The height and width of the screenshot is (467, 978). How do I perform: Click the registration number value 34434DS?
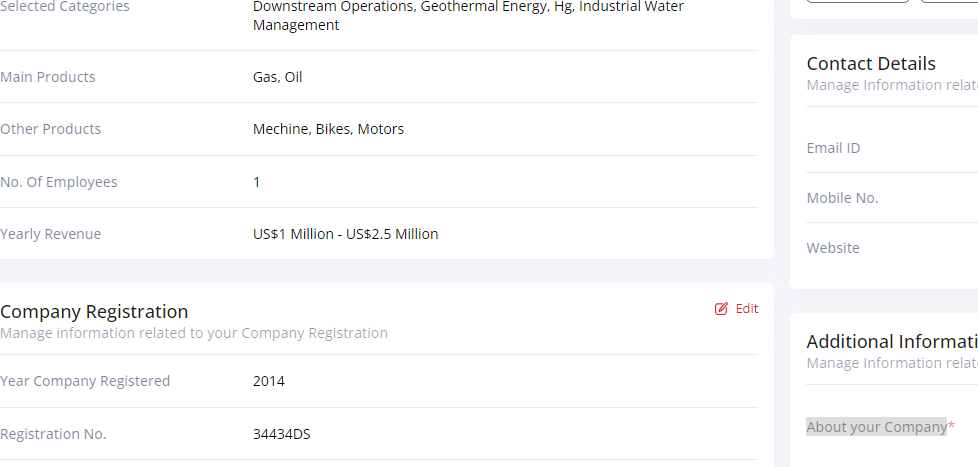(x=282, y=434)
